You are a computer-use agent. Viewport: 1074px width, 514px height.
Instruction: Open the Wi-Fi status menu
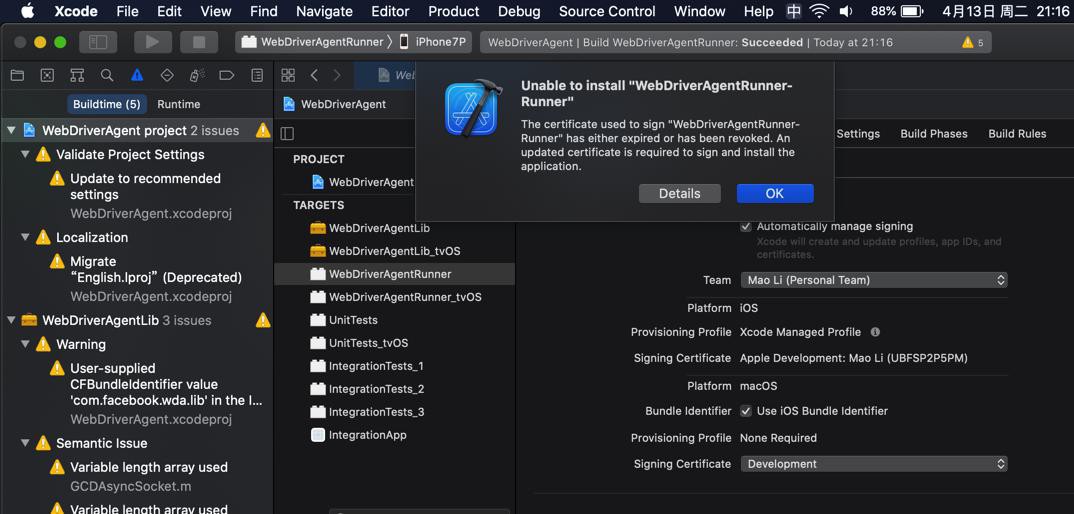(818, 11)
